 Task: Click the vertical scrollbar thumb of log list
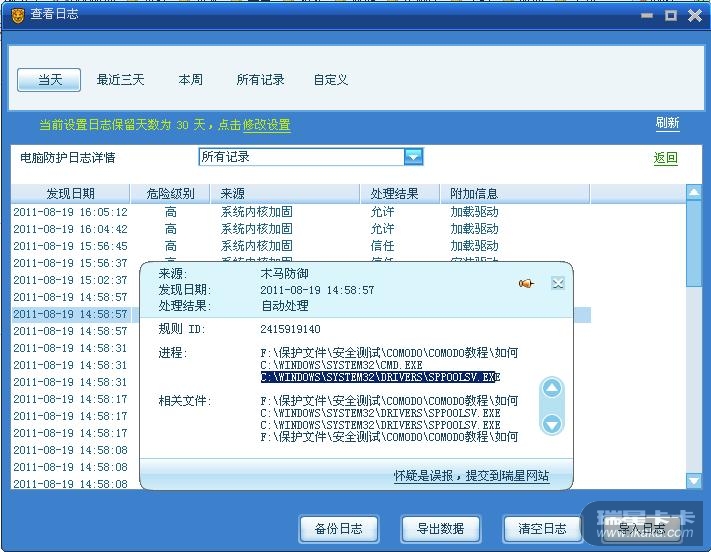[694, 244]
